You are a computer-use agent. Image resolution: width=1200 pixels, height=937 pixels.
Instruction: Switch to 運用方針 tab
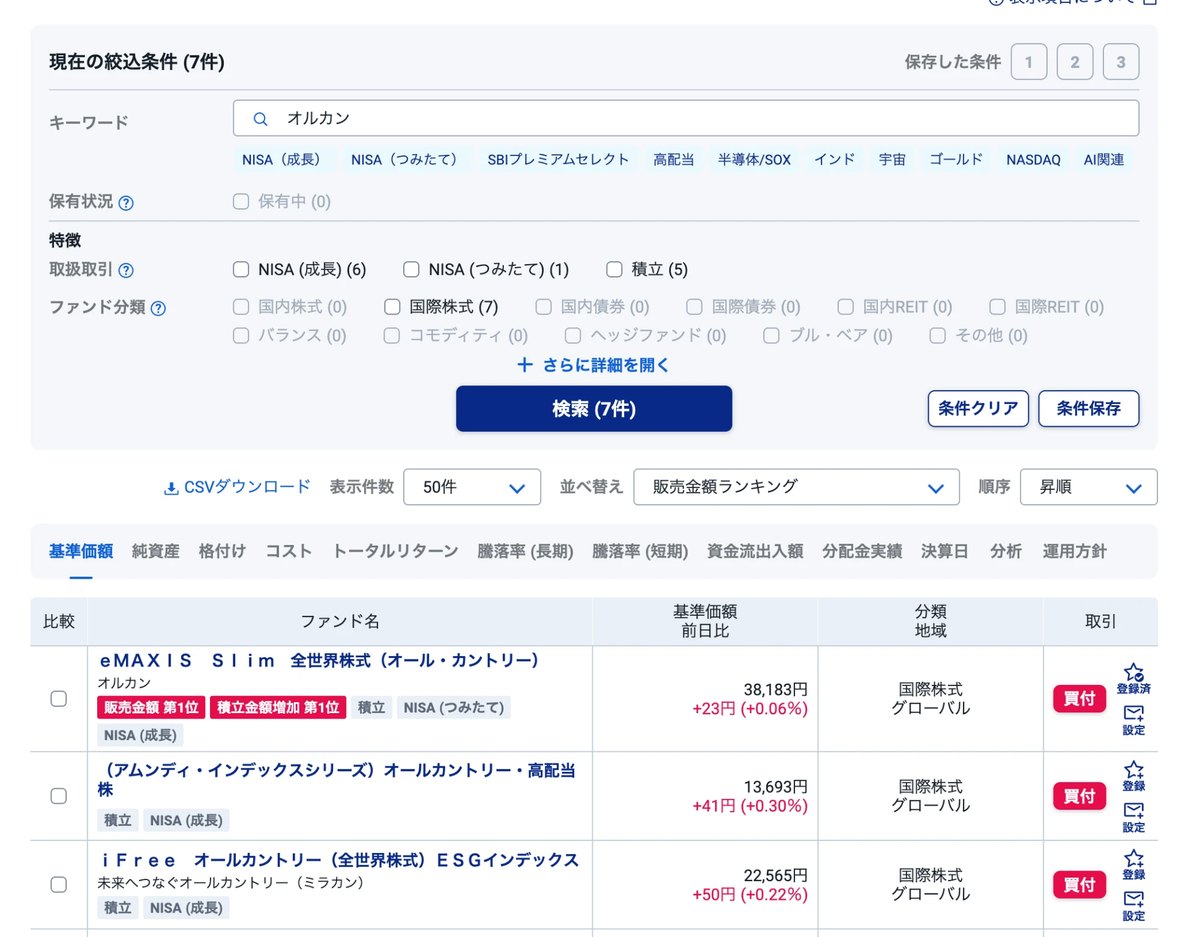coord(1075,551)
